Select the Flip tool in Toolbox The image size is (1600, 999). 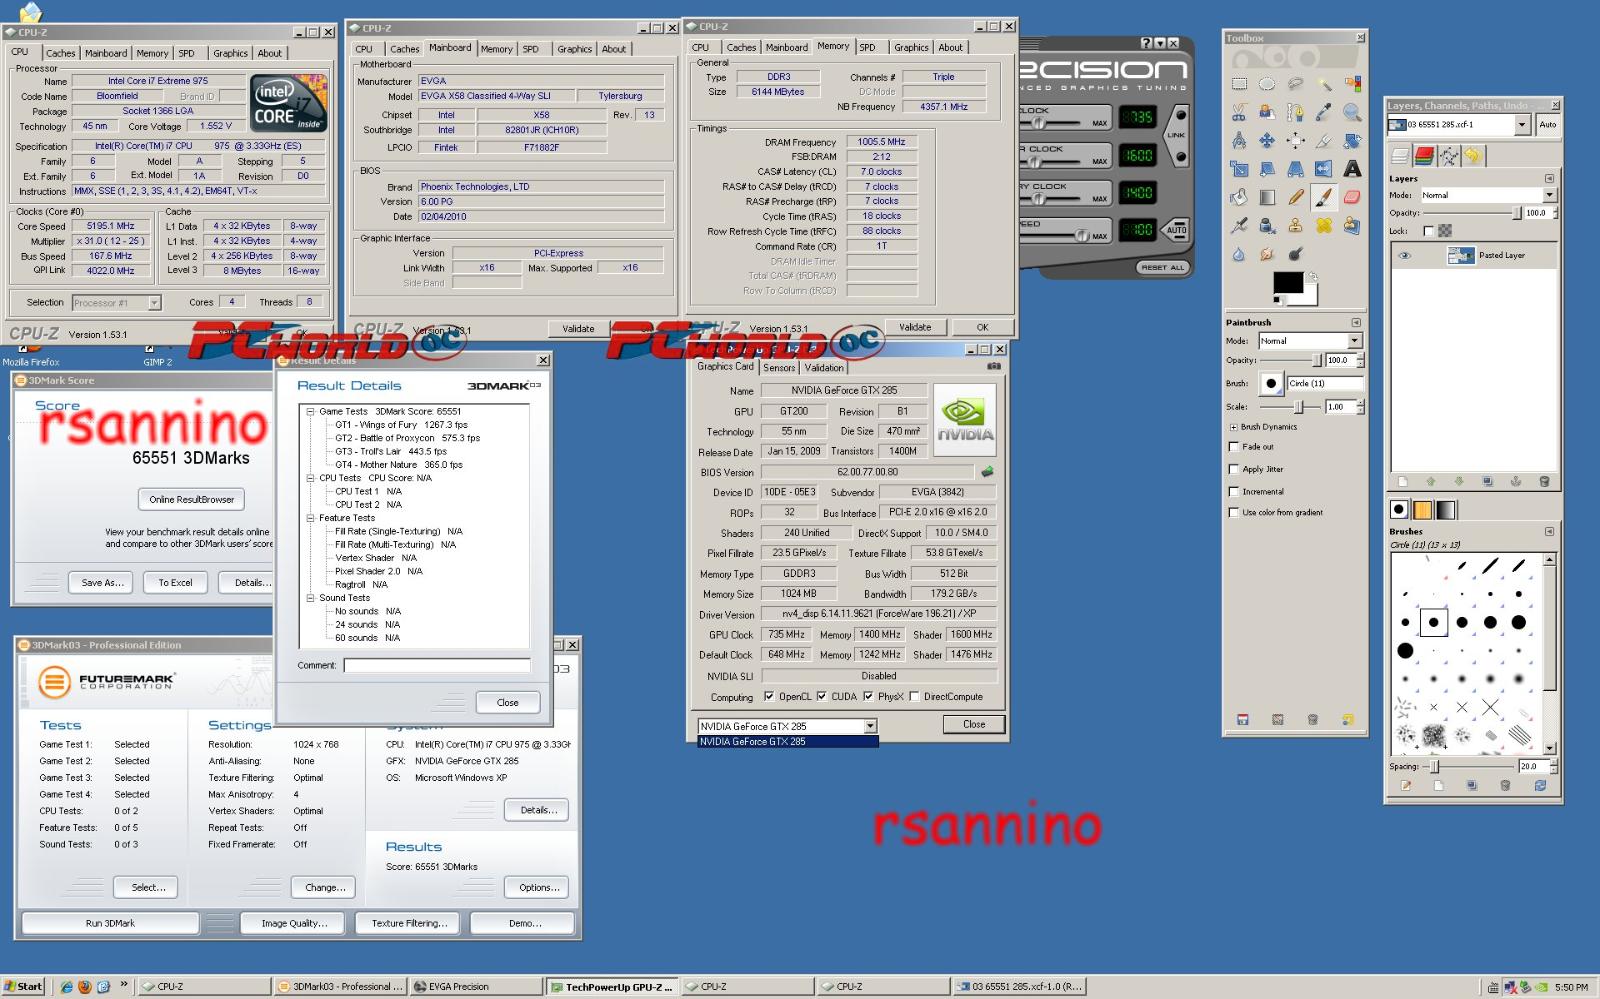(1324, 169)
